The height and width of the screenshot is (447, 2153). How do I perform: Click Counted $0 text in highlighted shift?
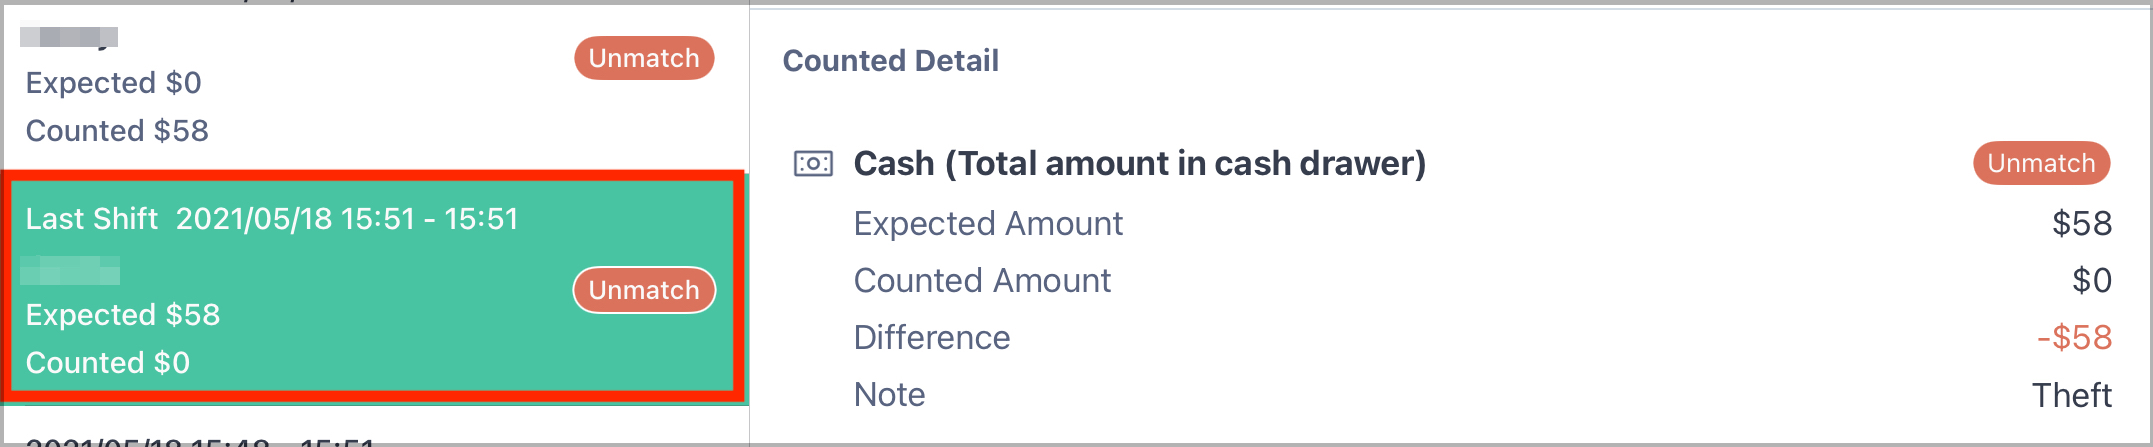pos(108,362)
